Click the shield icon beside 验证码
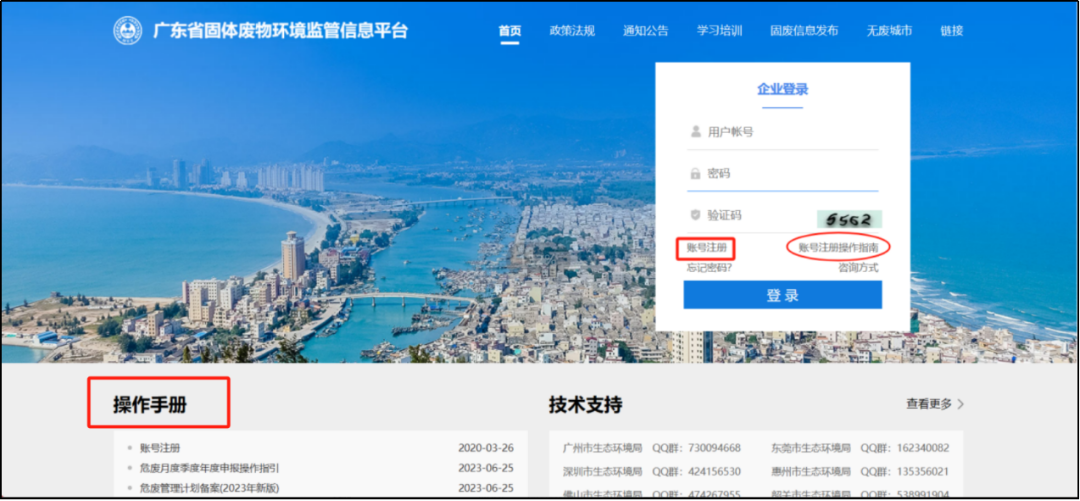The image size is (1080, 501). [696, 216]
